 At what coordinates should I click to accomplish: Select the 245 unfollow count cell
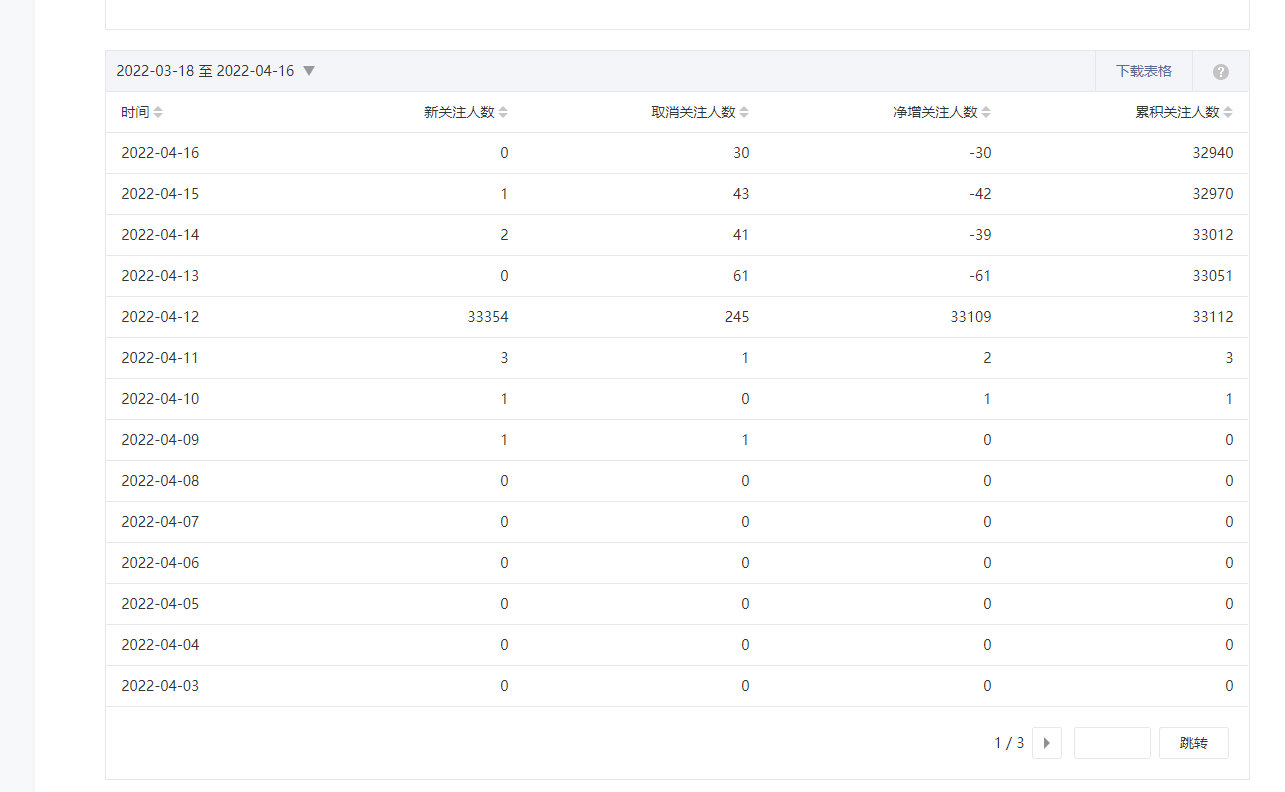click(x=737, y=317)
